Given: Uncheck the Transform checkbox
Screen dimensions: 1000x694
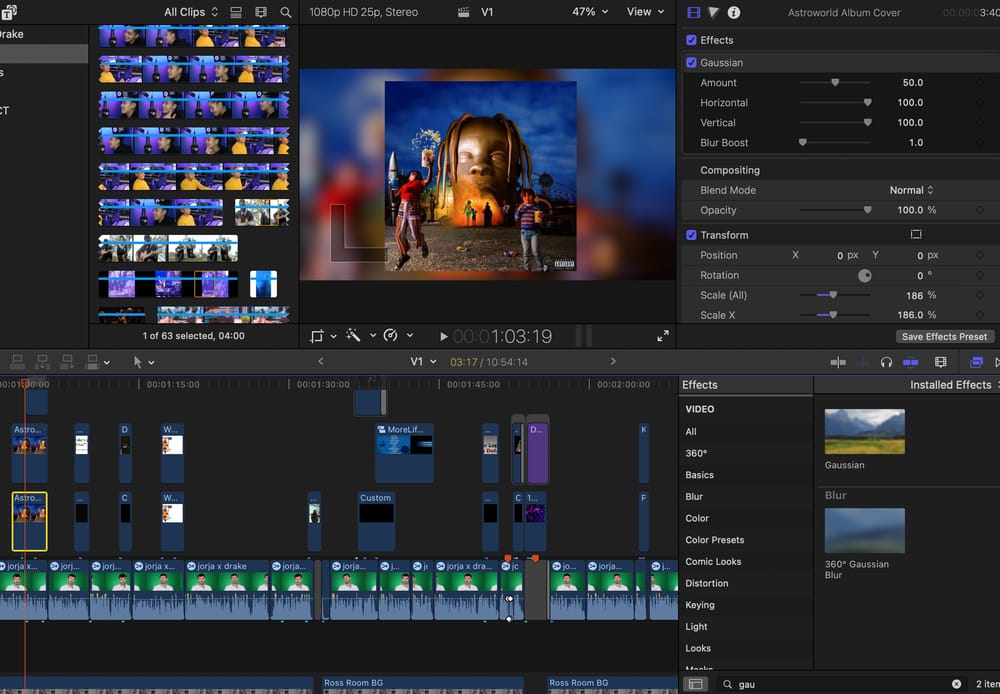Looking at the screenshot, I should pyautogui.click(x=691, y=235).
